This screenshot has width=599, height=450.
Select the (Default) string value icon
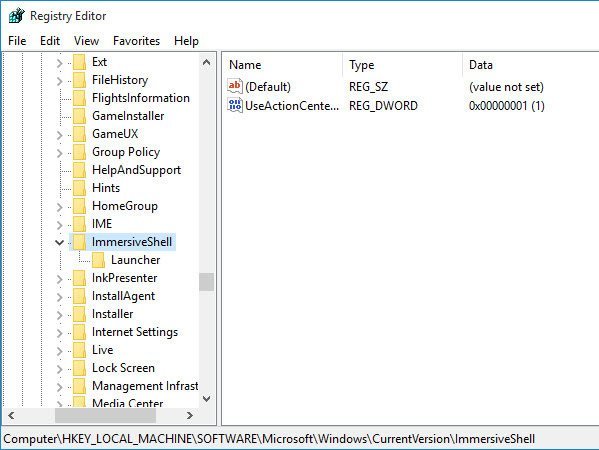[235, 86]
